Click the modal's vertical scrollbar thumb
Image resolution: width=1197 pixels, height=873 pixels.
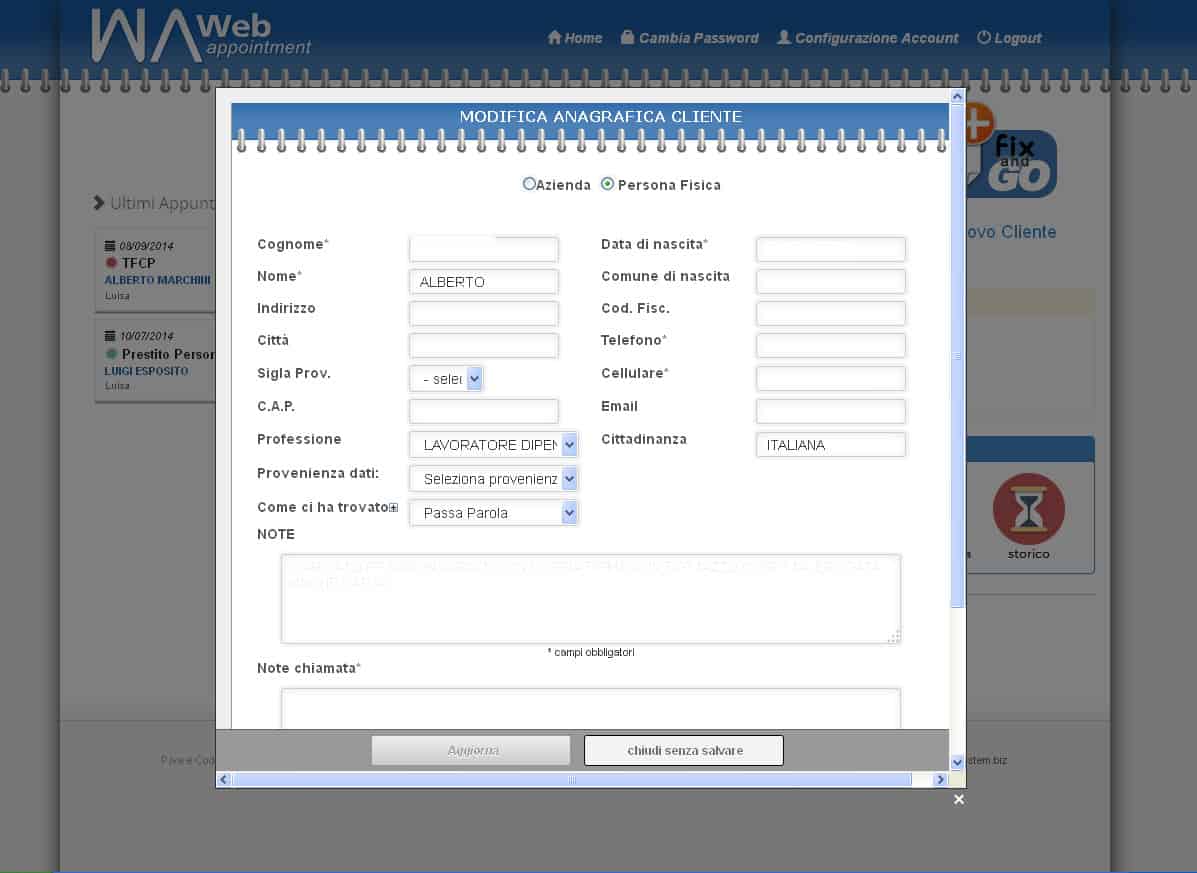[957, 355]
